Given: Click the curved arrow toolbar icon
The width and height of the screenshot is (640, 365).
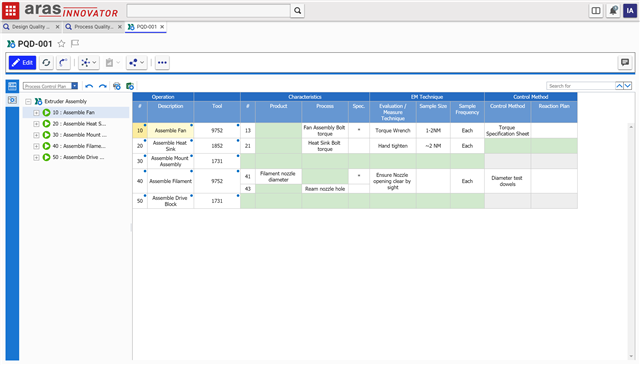Looking at the screenshot, I should point(63,62).
